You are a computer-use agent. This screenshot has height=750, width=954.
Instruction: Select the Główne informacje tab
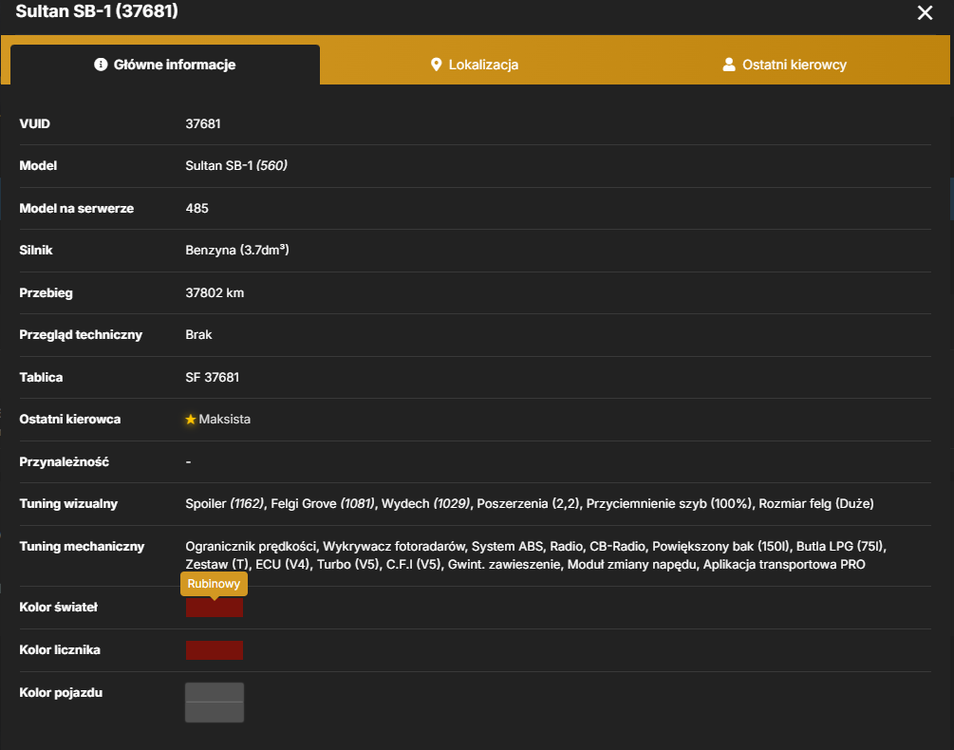pos(165,64)
